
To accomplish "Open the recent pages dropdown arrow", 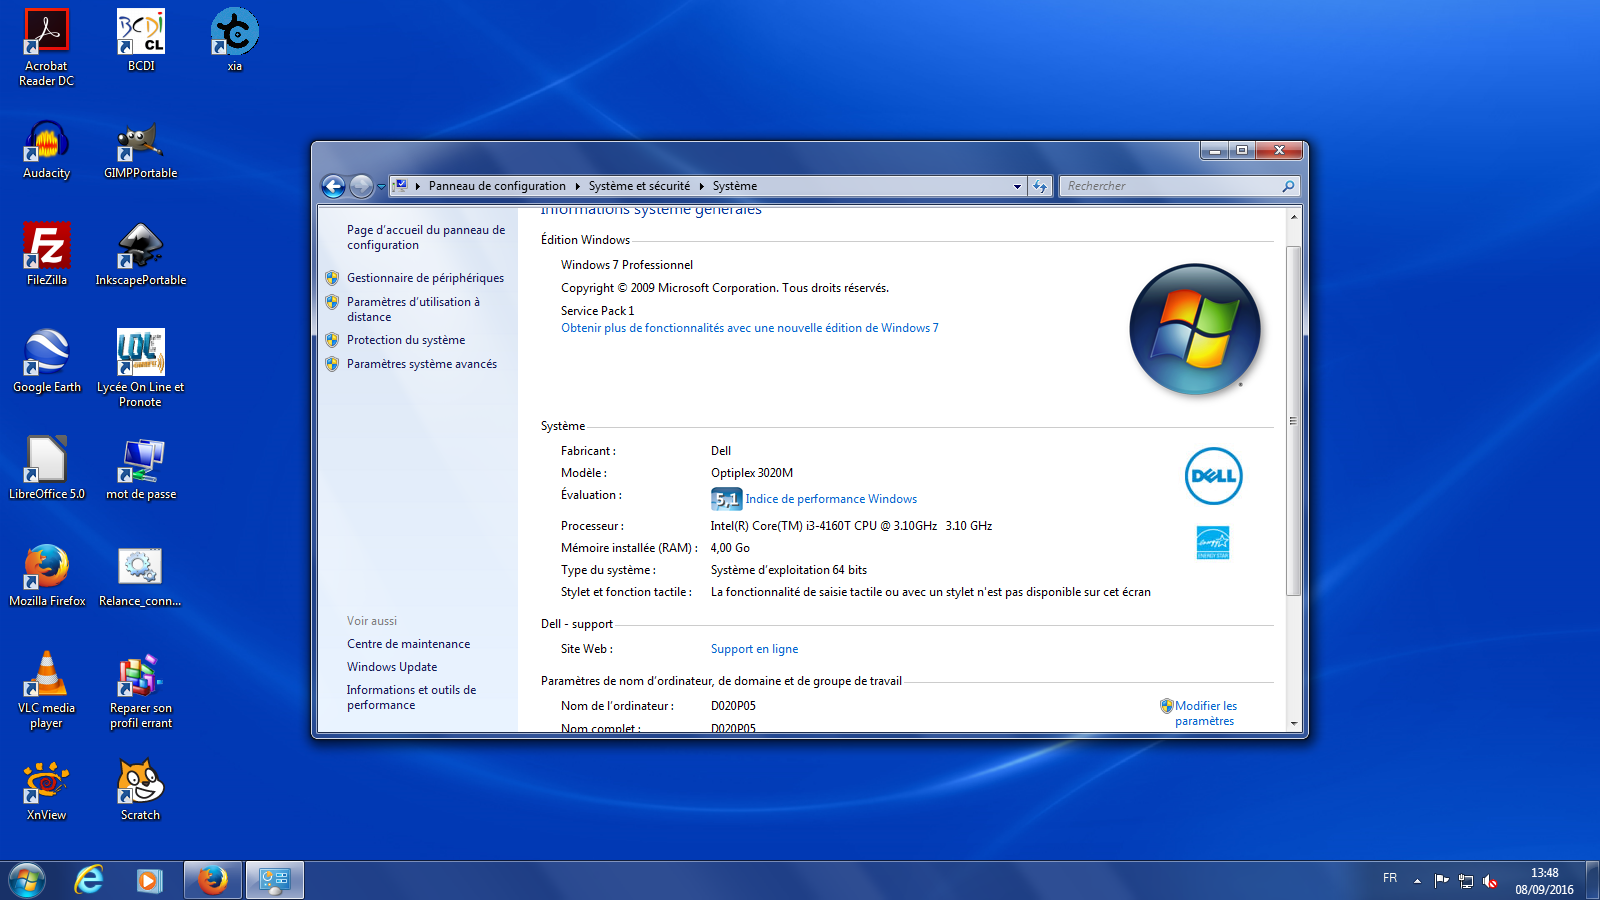I will click(381, 187).
